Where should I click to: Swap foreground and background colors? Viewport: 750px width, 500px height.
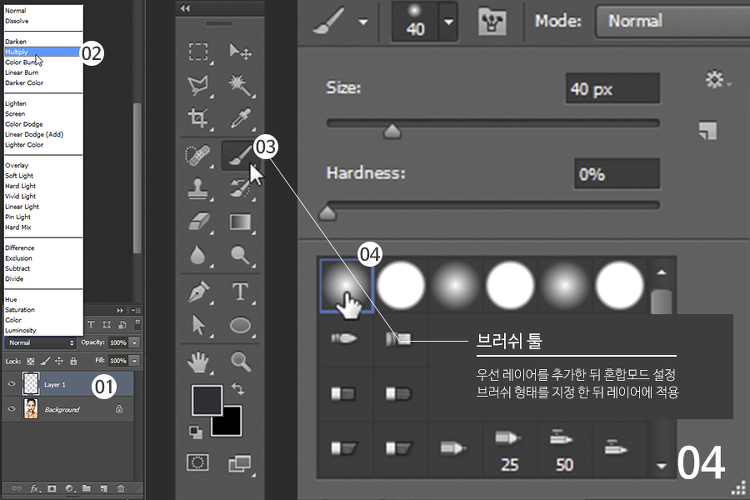pyautogui.click(x=238, y=389)
